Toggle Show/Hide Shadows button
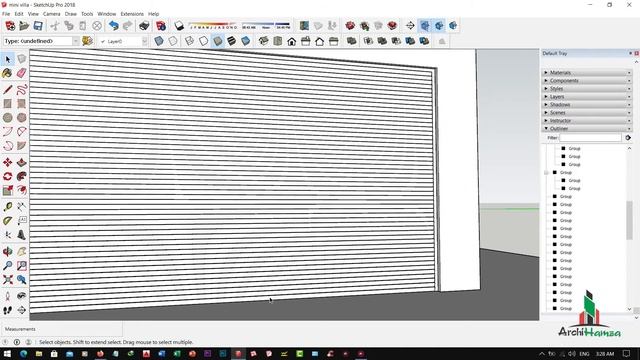 click(x=179, y=26)
